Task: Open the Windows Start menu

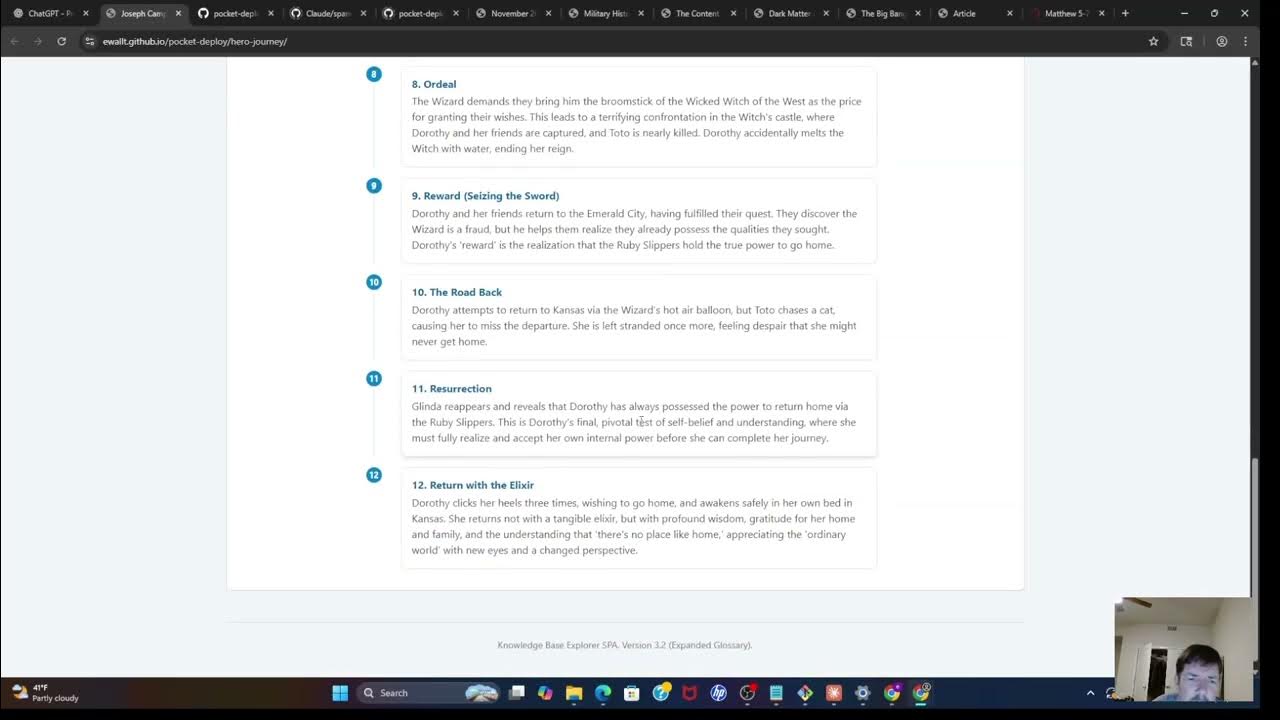Action: (340, 693)
